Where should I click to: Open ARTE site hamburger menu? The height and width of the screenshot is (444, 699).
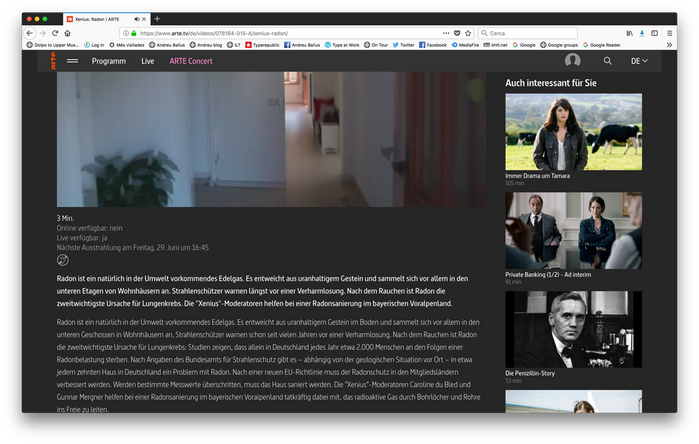pyautogui.click(x=72, y=61)
